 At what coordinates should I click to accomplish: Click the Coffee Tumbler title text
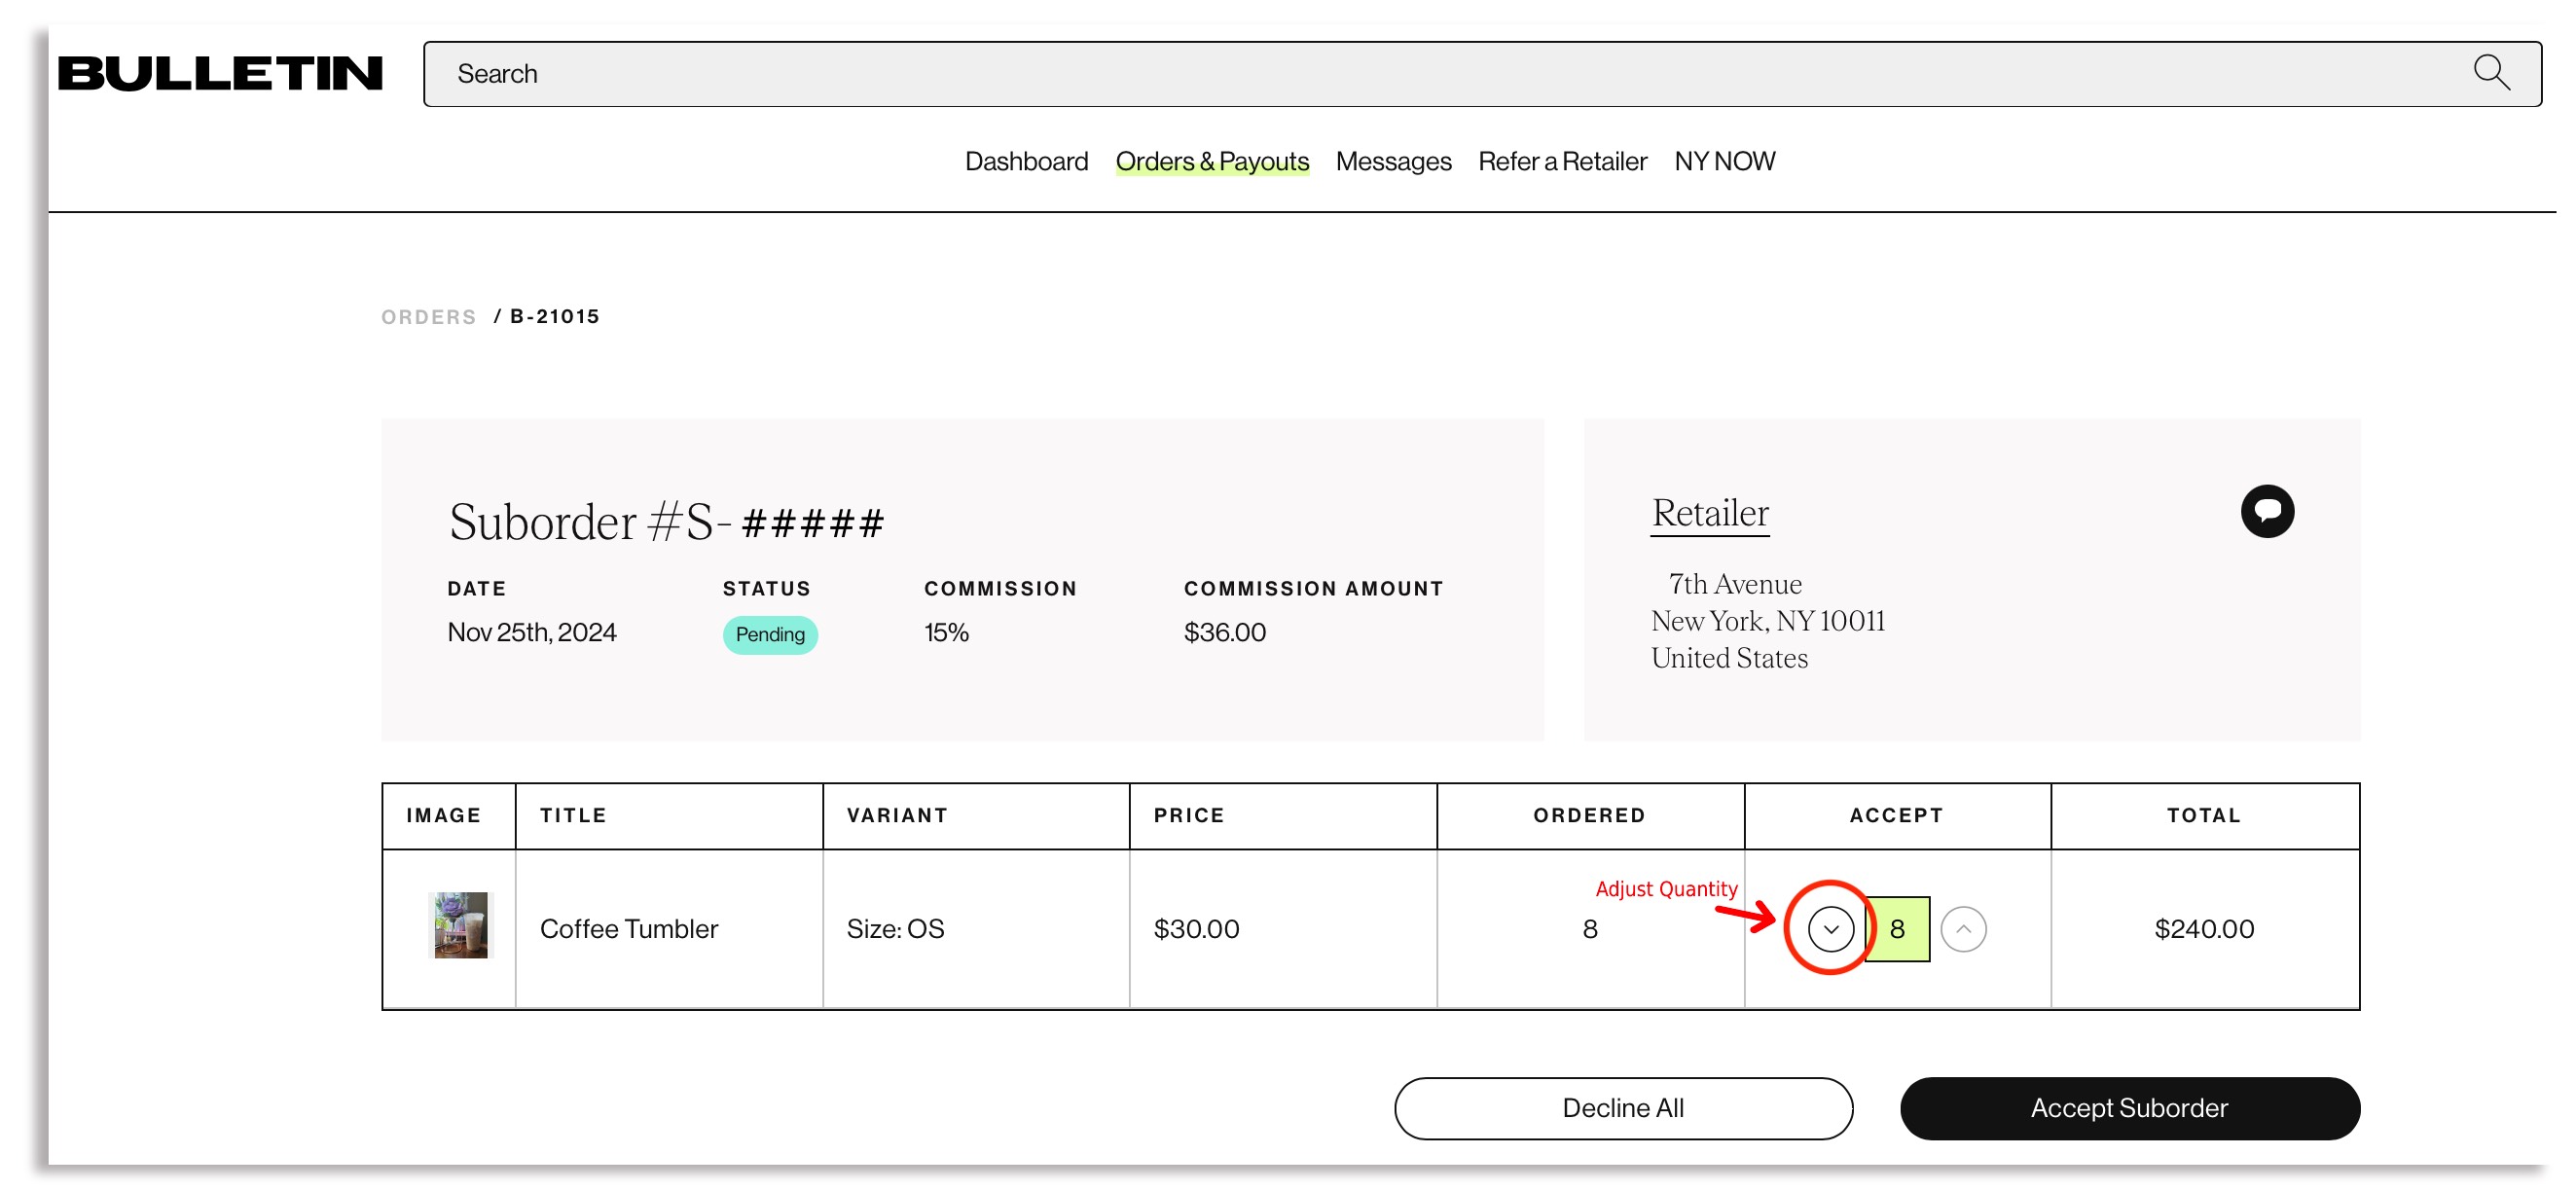click(628, 929)
